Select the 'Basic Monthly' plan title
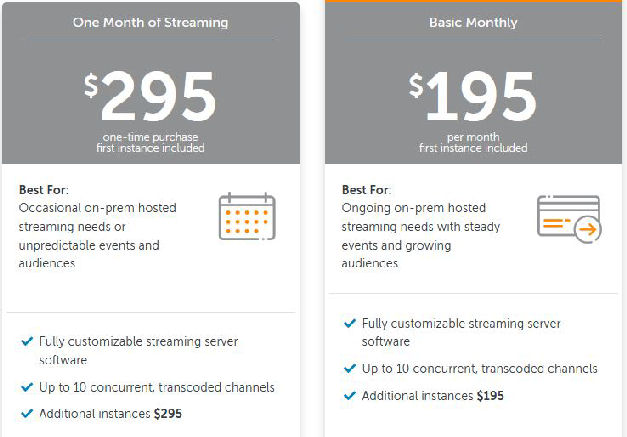 (474, 22)
